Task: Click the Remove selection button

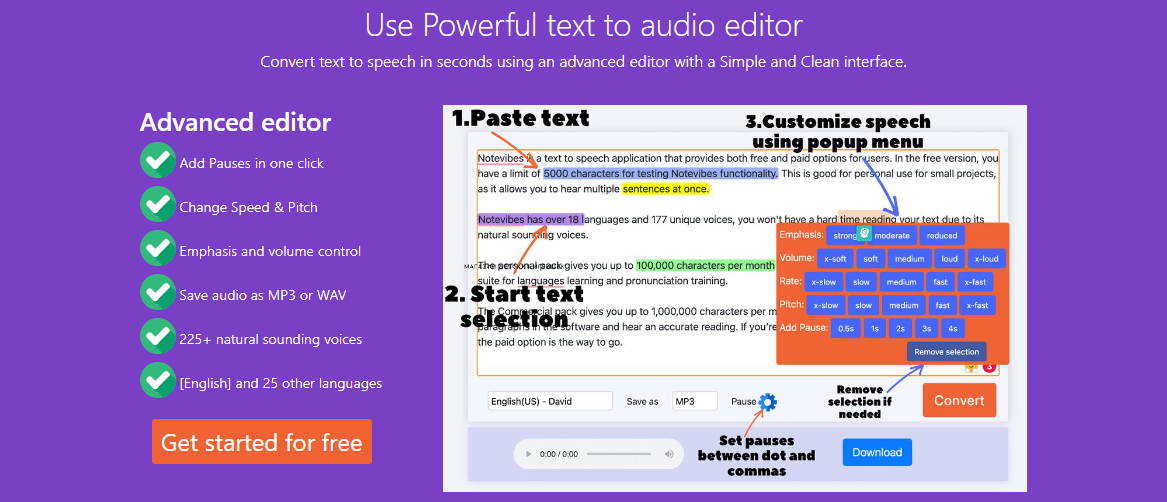Action: (x=947, y=352)
